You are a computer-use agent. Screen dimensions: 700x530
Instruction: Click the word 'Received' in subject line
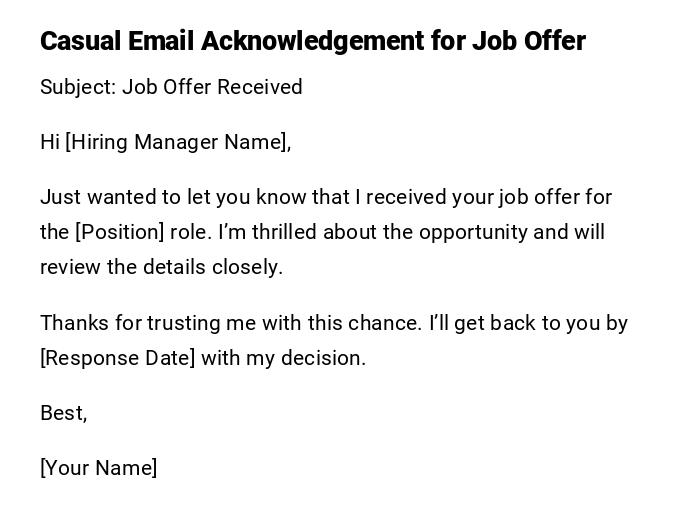click(260, 87)
